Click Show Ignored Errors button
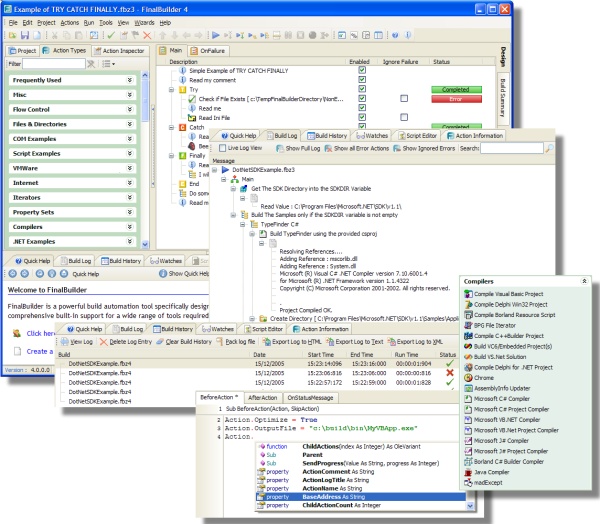 tap(424, 149)
